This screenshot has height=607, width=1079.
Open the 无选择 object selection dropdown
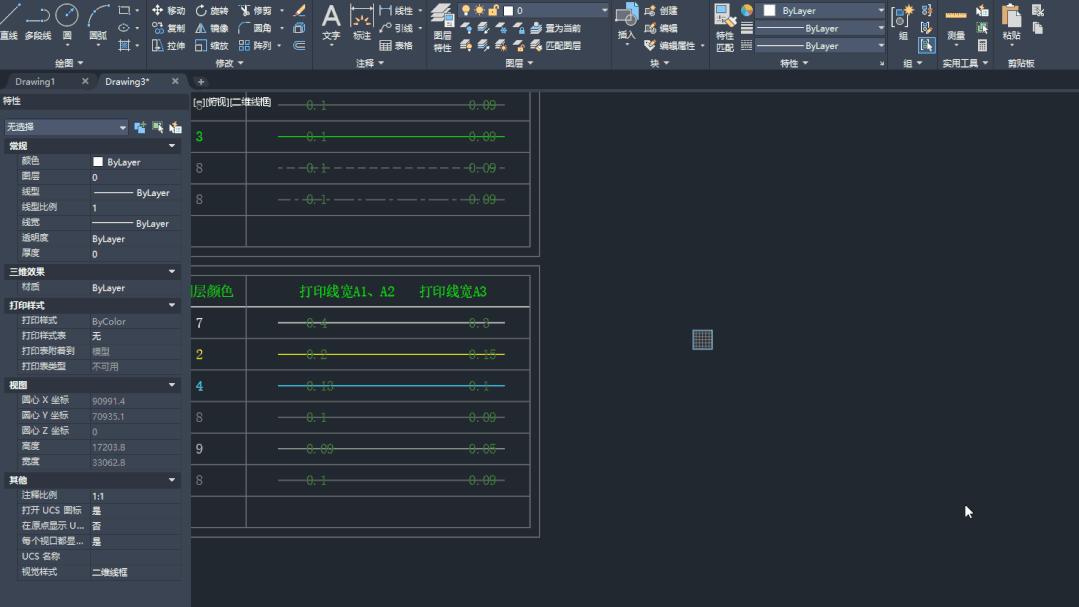click(66, 127)
